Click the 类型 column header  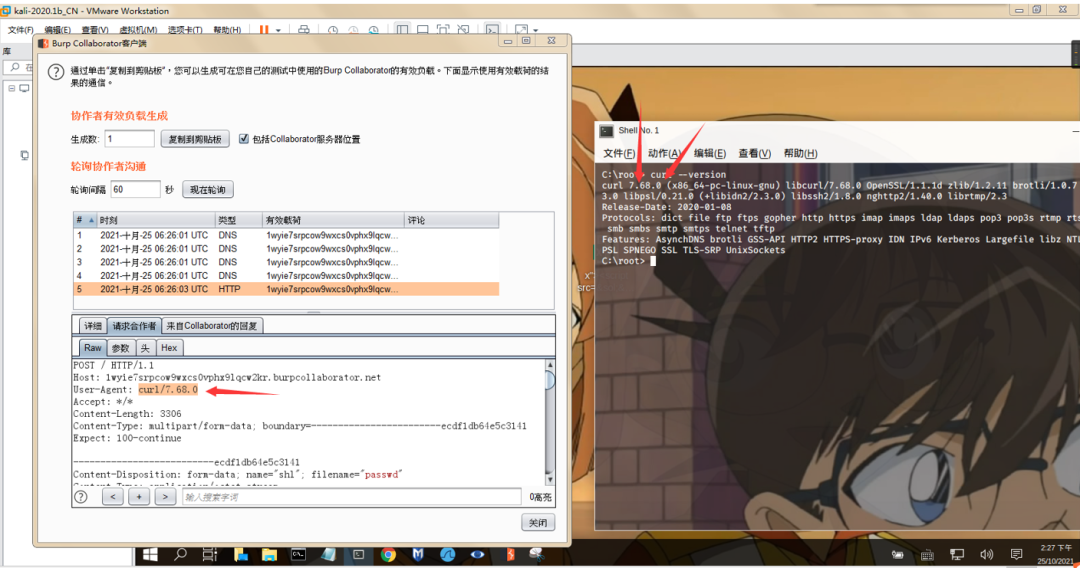(239, 220)
